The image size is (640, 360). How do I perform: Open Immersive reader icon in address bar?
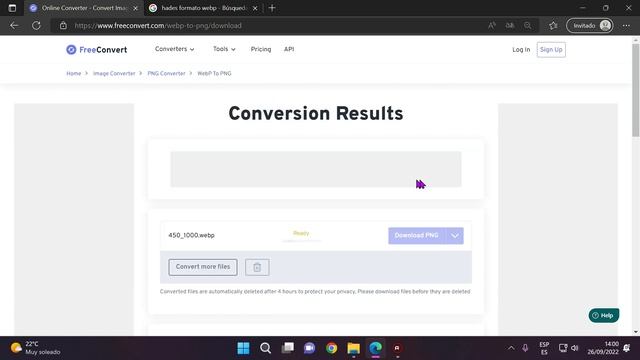coord(510,26)
